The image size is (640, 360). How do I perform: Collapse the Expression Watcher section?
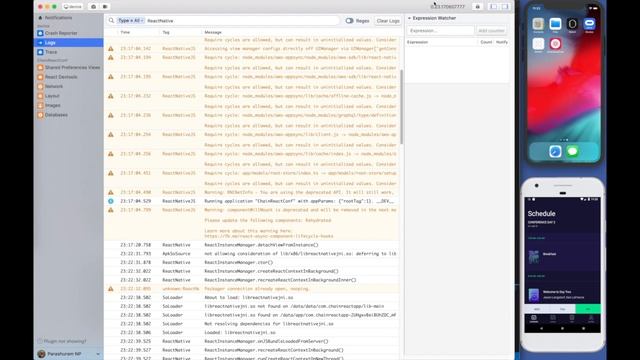click(x=409, y=18)
